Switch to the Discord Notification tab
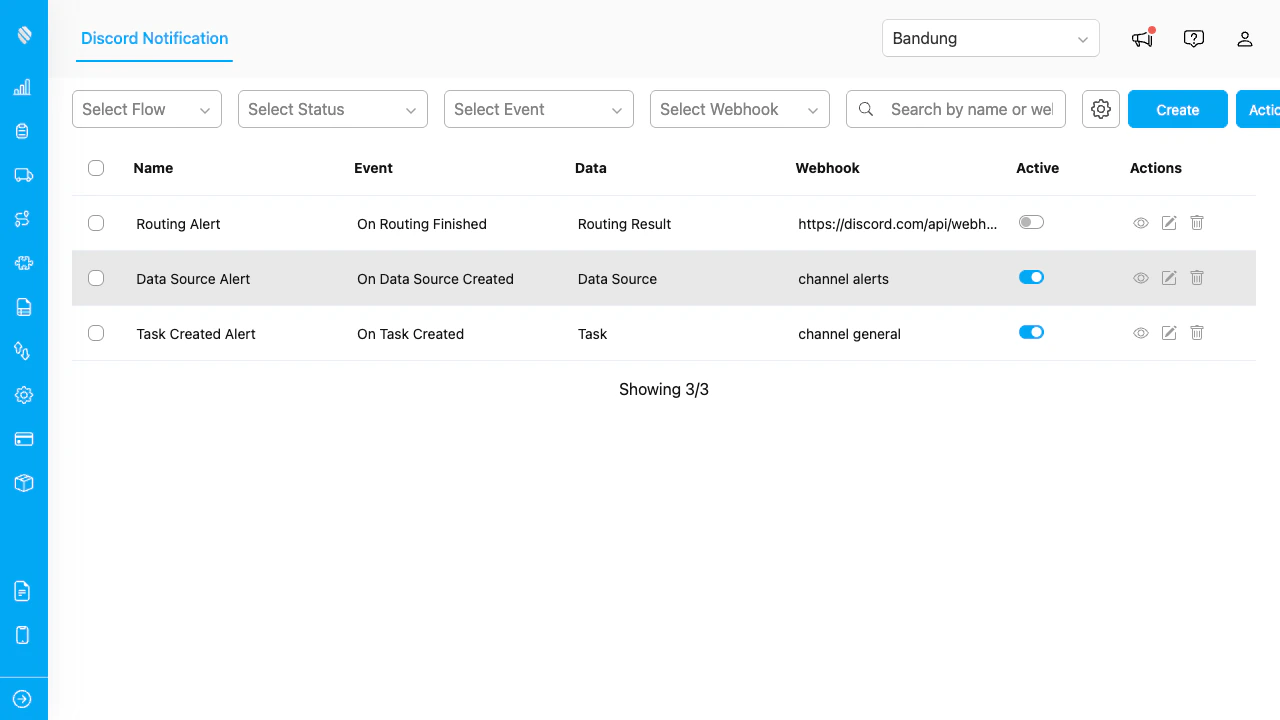The height and width of the screenshot is (720, 1280). (x=154, y=38)
